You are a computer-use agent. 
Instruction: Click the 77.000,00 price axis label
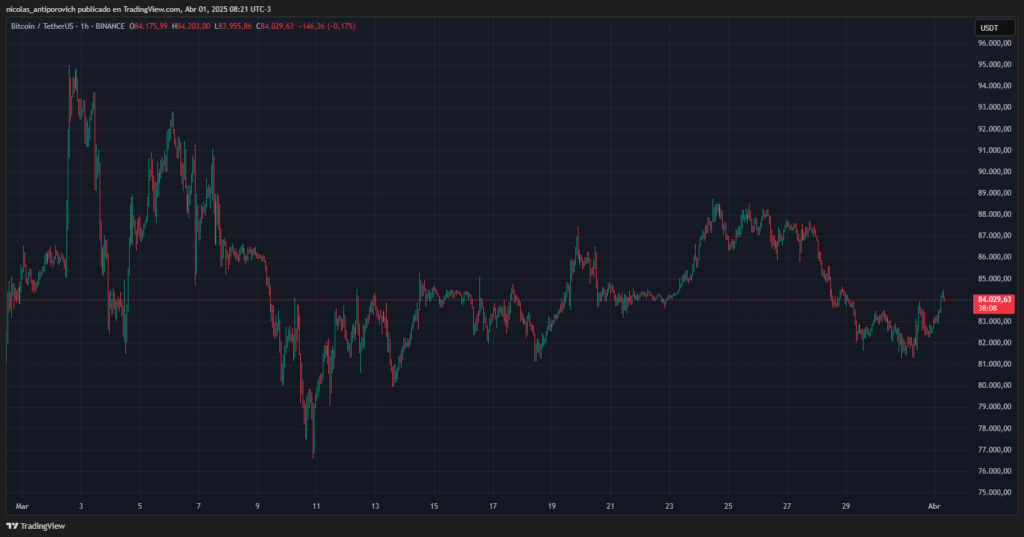[x=994, y=450]
